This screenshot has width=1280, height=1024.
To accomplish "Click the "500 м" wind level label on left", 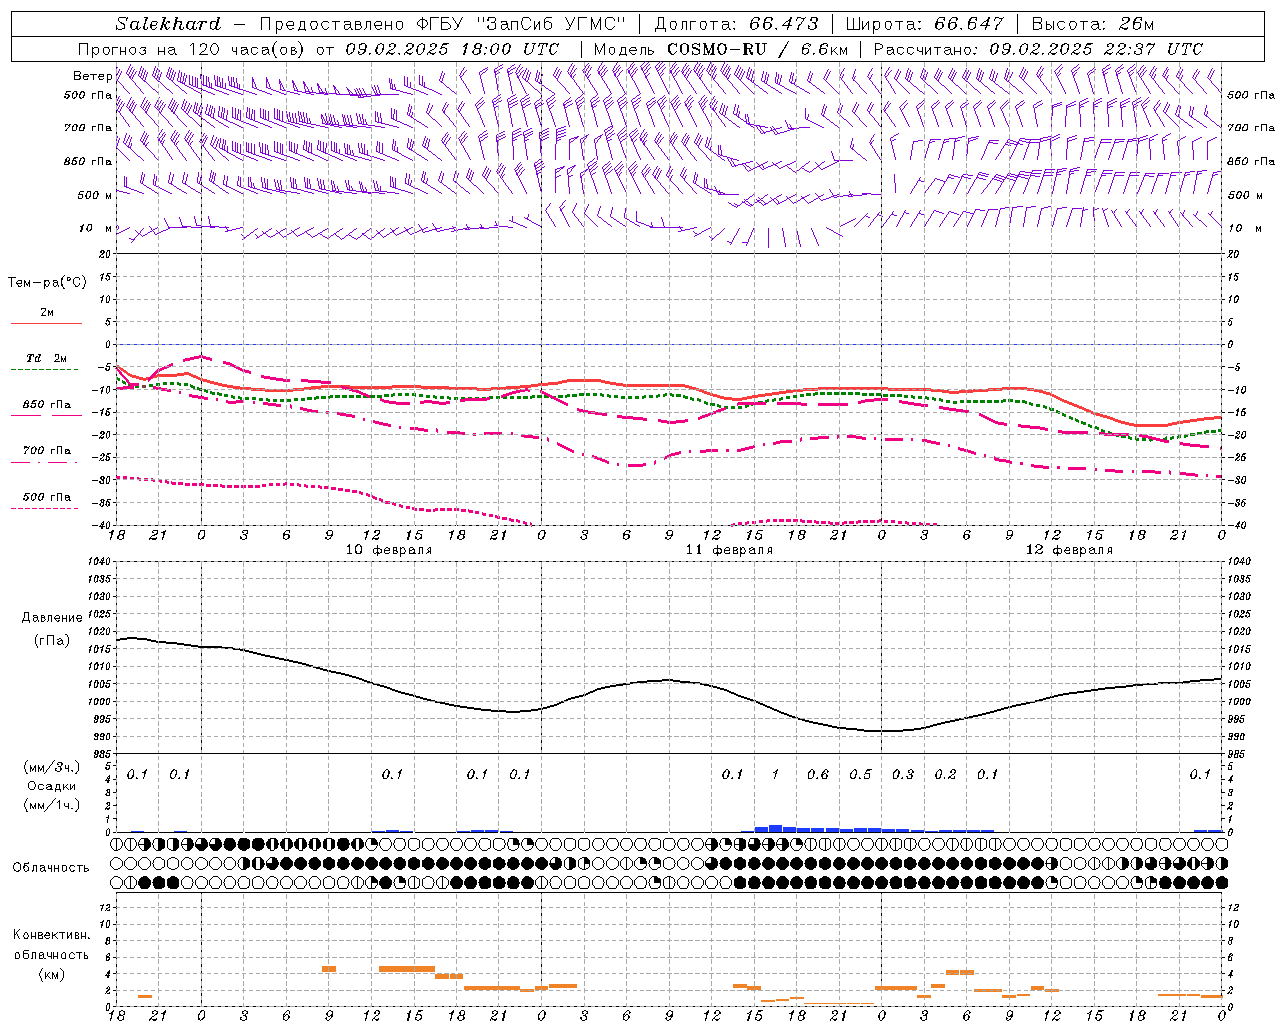I will 95,195.
